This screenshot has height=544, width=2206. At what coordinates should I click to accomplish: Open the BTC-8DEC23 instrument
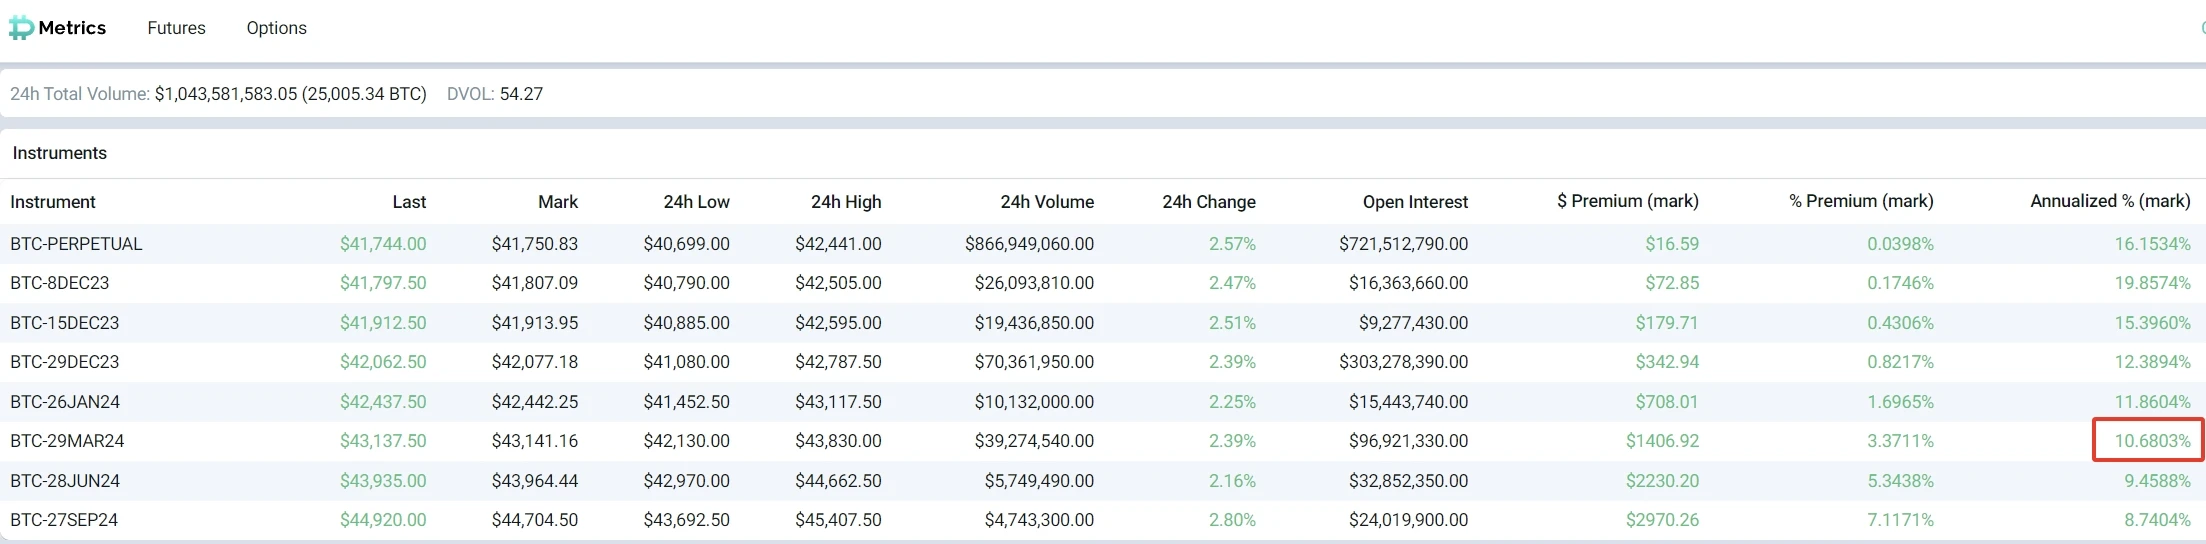click(x=60, y=283)
